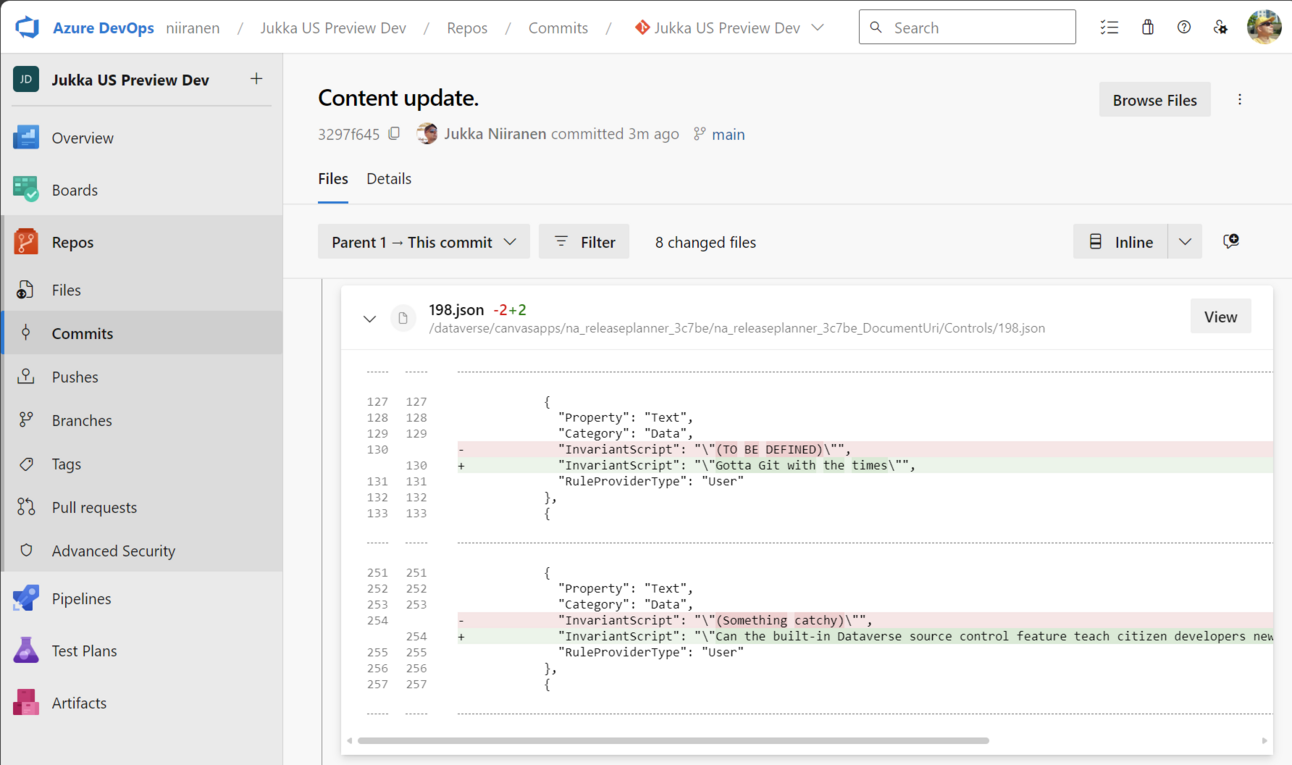
Task: Collapse the 198.json file diff chevron
Action: click(x=370, y=319)
